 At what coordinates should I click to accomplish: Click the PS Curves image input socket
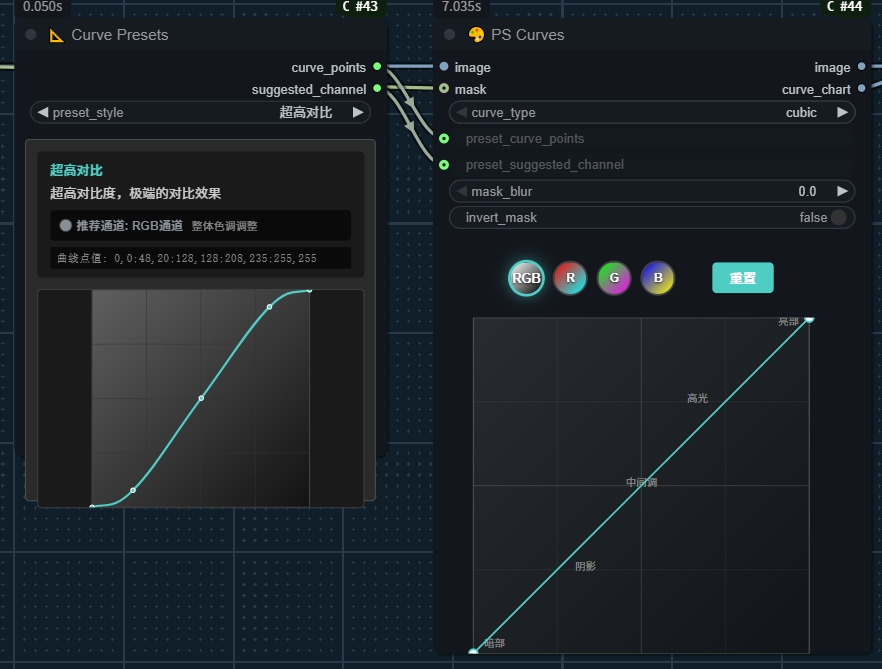444,66
